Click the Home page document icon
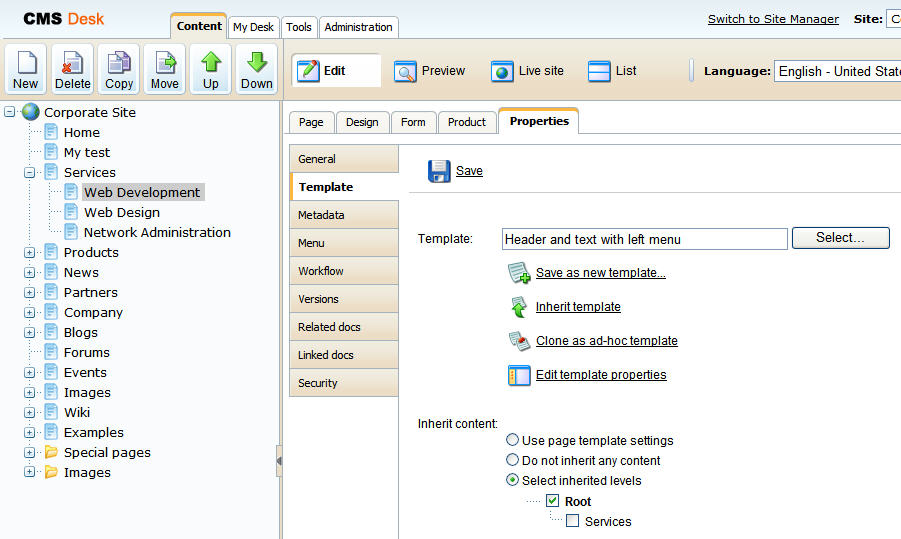 [51, 132]
